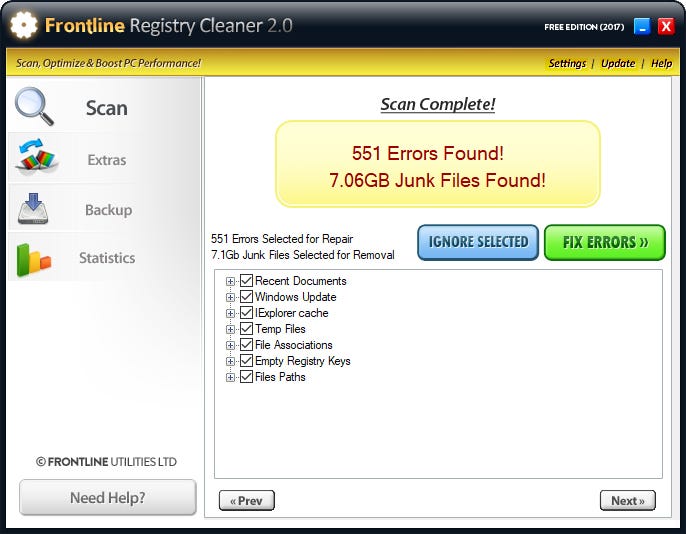Deselect the File Associations checkbox

tap(246, 345)
